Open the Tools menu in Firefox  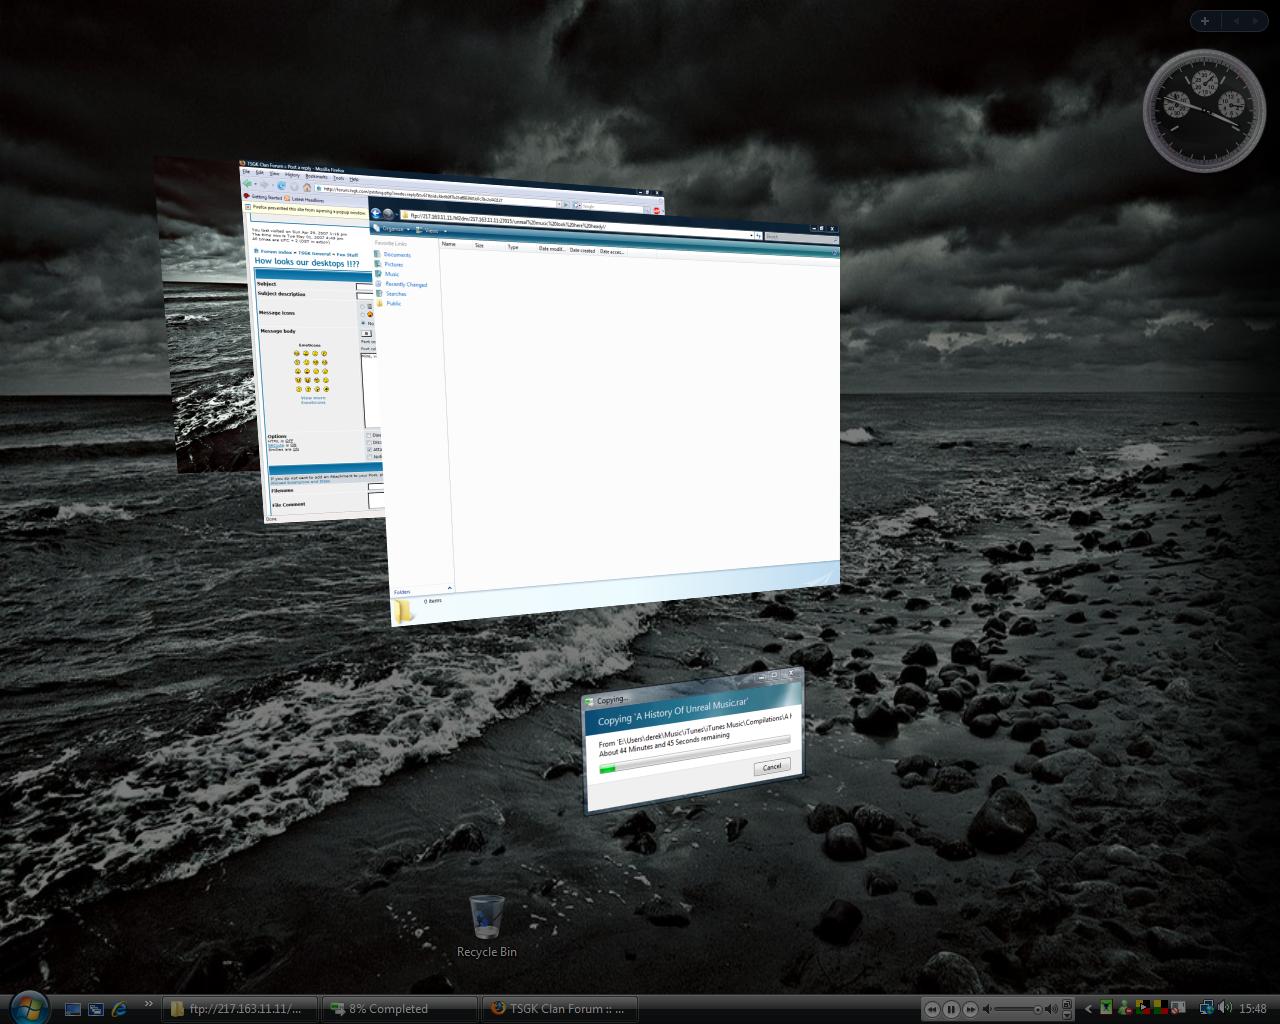click(337, 178)
